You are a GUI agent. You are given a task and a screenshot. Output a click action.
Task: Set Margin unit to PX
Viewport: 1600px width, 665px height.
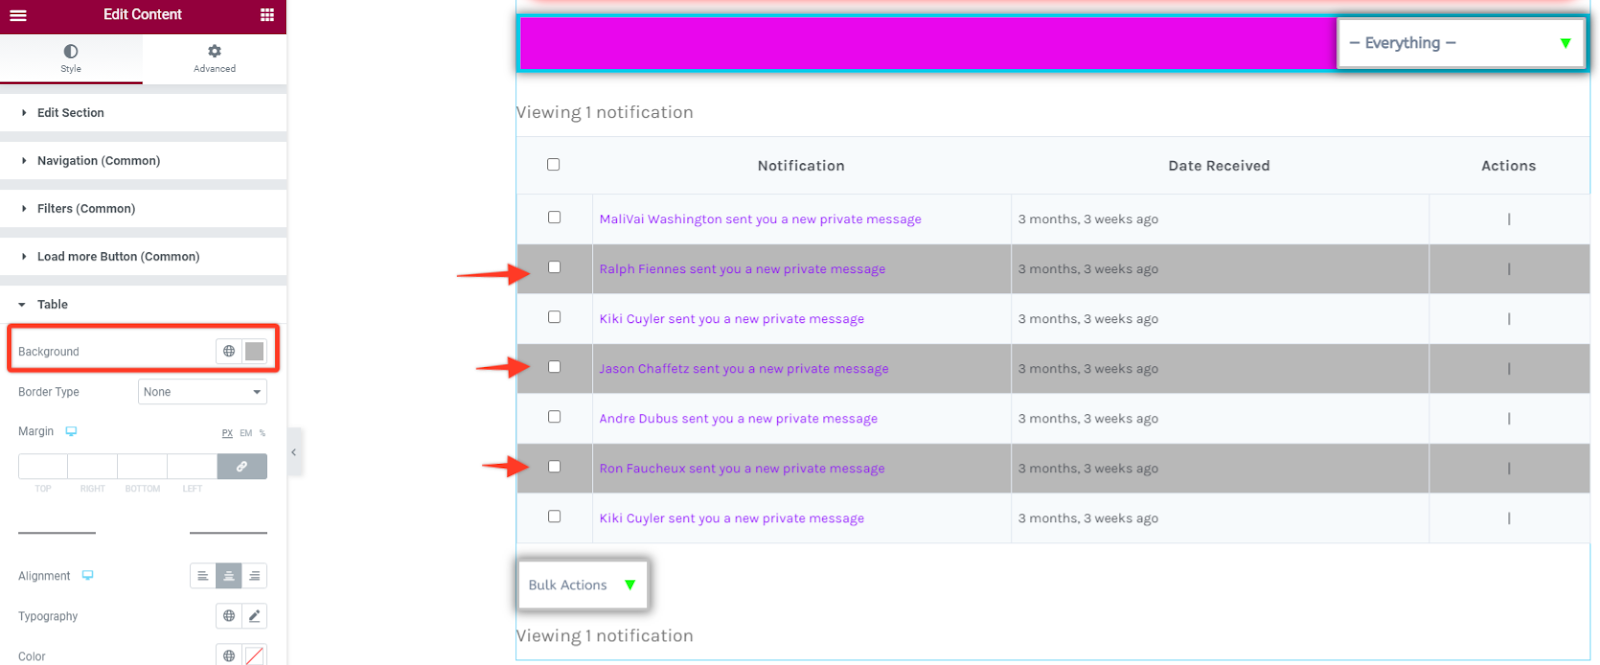[227, 433]
